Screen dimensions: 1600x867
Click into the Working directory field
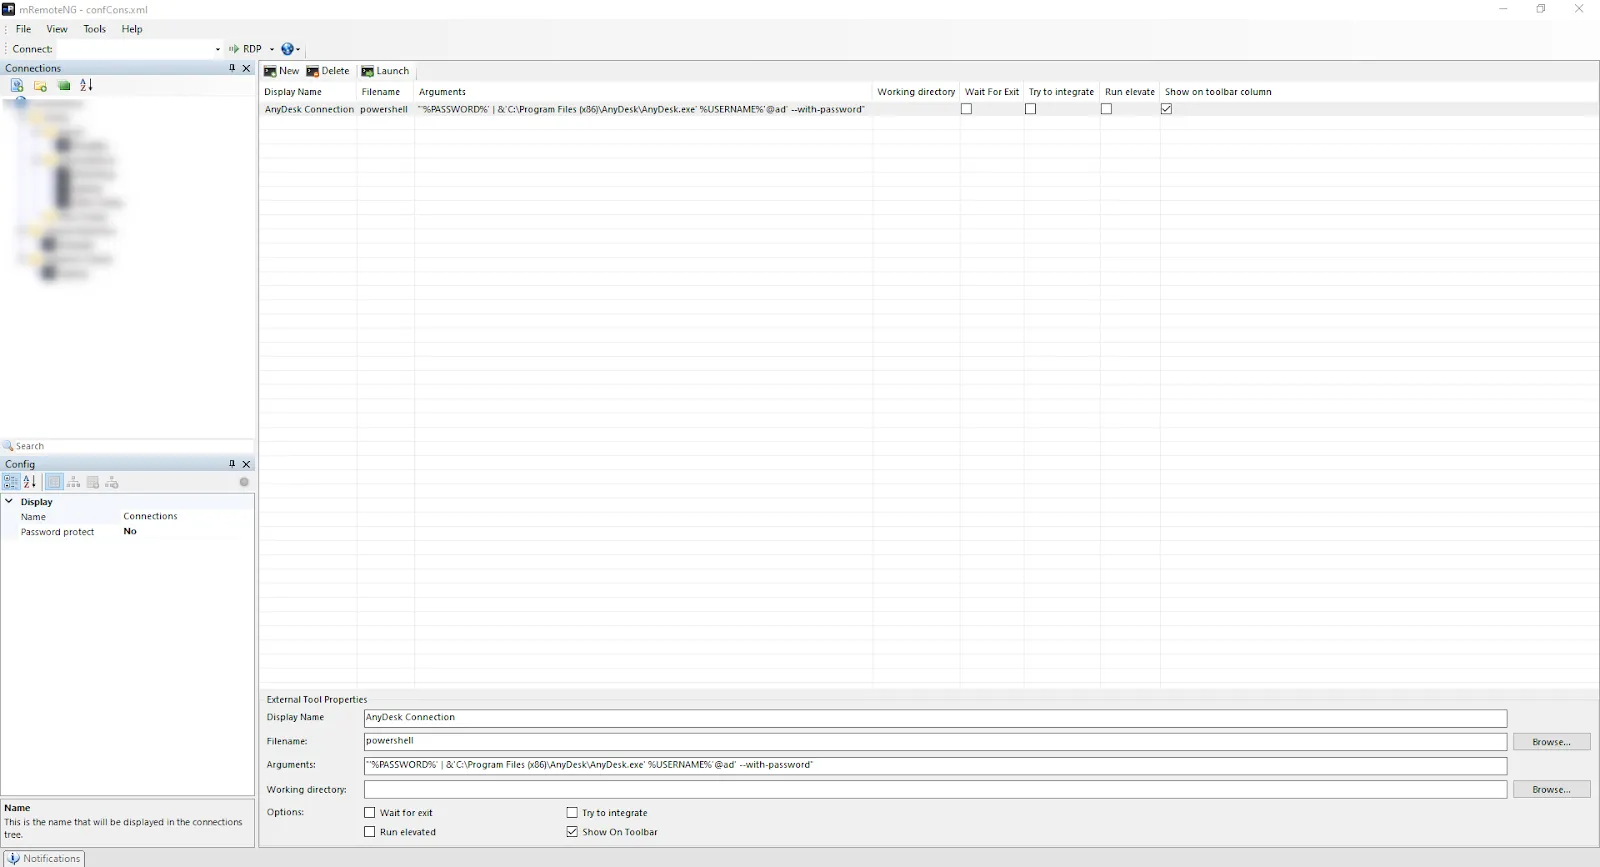(935, 790)
